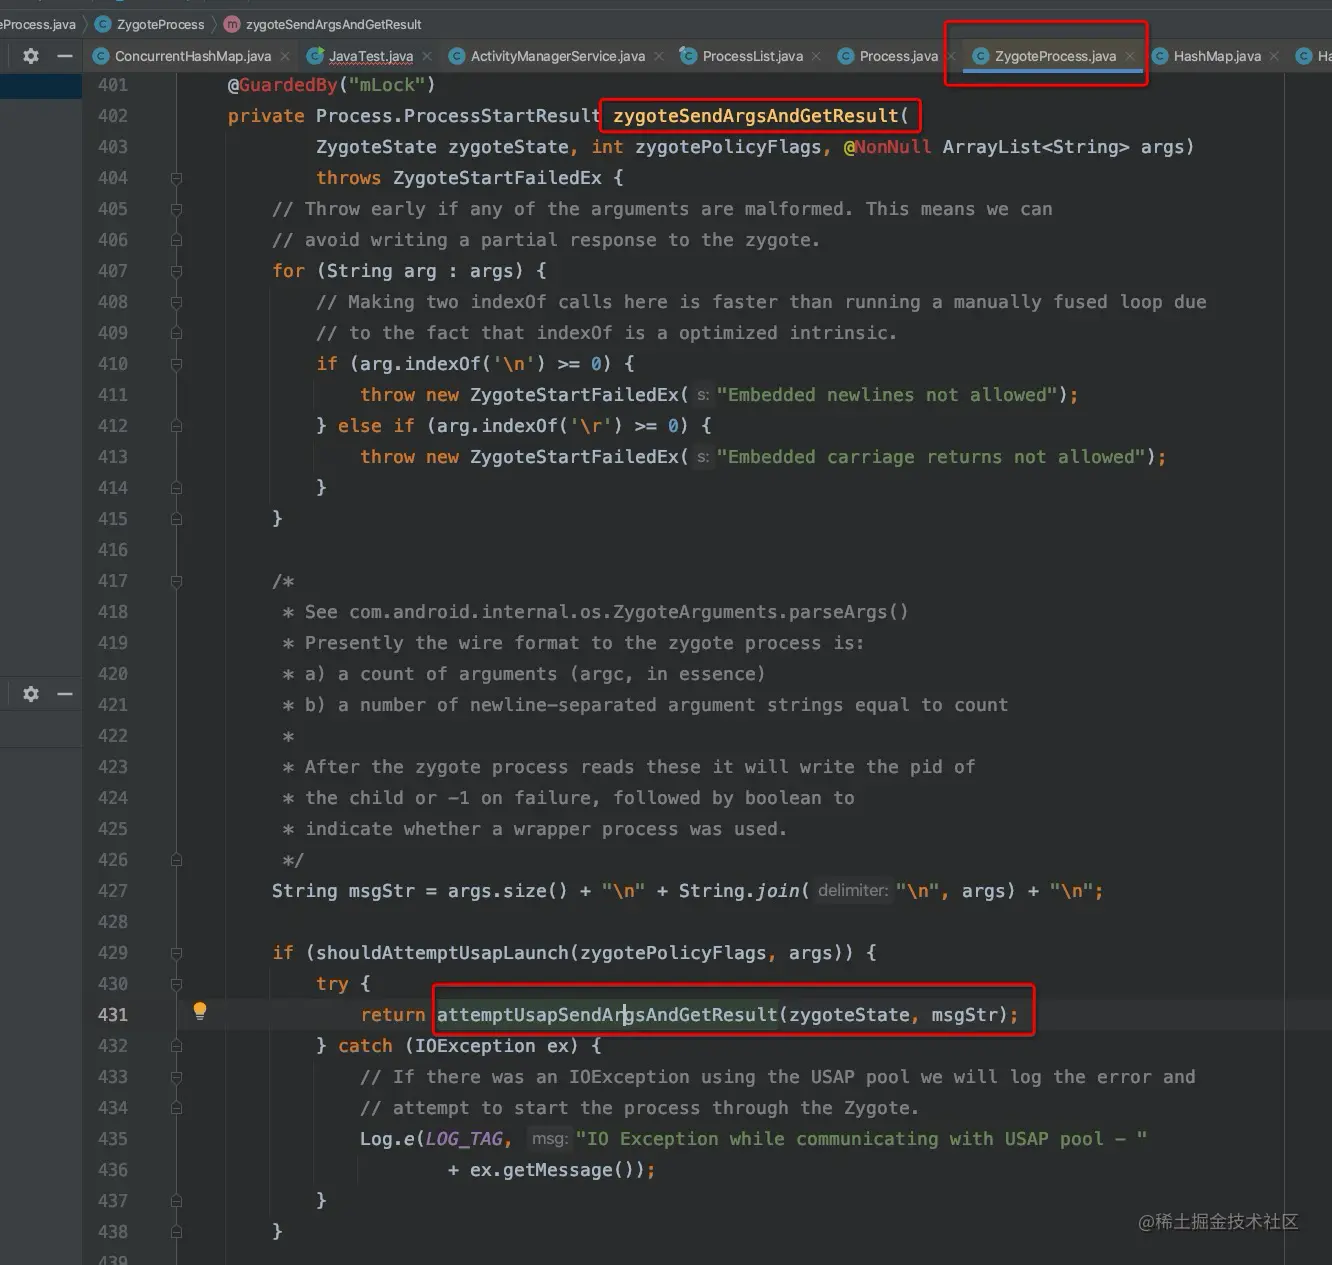Click line number 416 in the gutter

(x=113, y=550)
